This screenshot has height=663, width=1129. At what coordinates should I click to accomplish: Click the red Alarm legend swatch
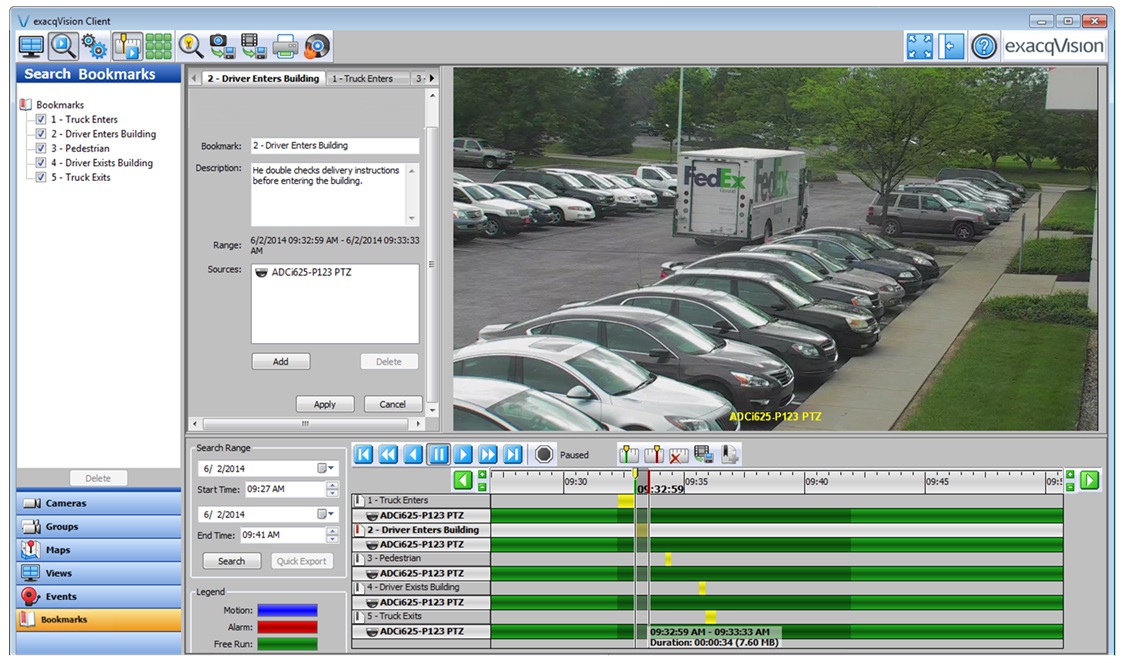click(287, 627)
